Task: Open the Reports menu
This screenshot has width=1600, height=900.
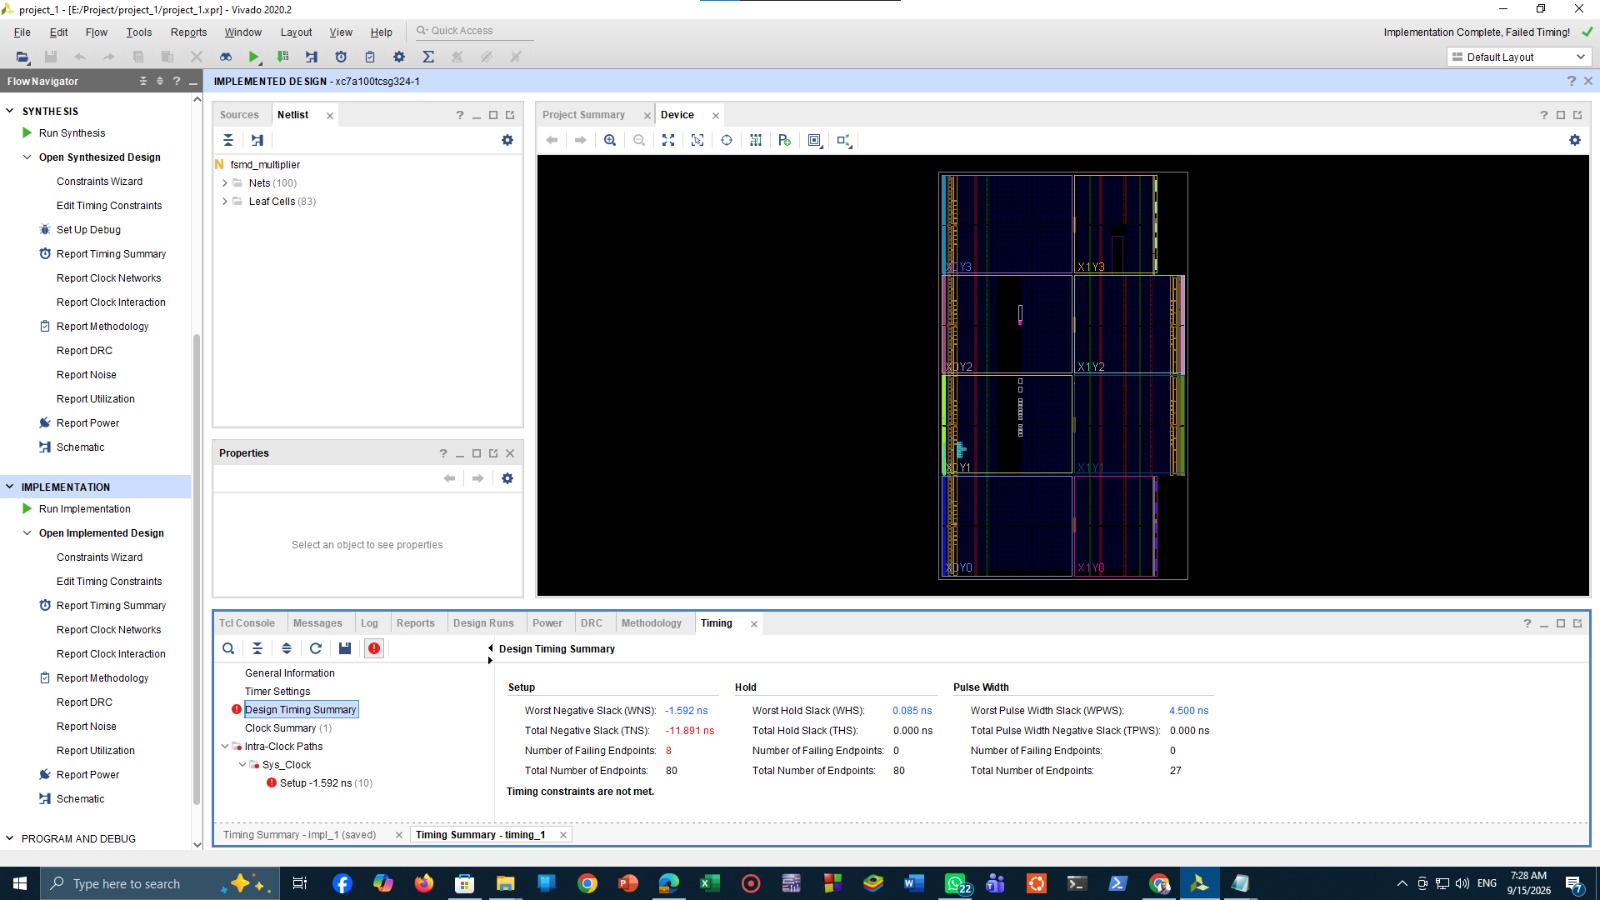Action: [x=189, y=32]
